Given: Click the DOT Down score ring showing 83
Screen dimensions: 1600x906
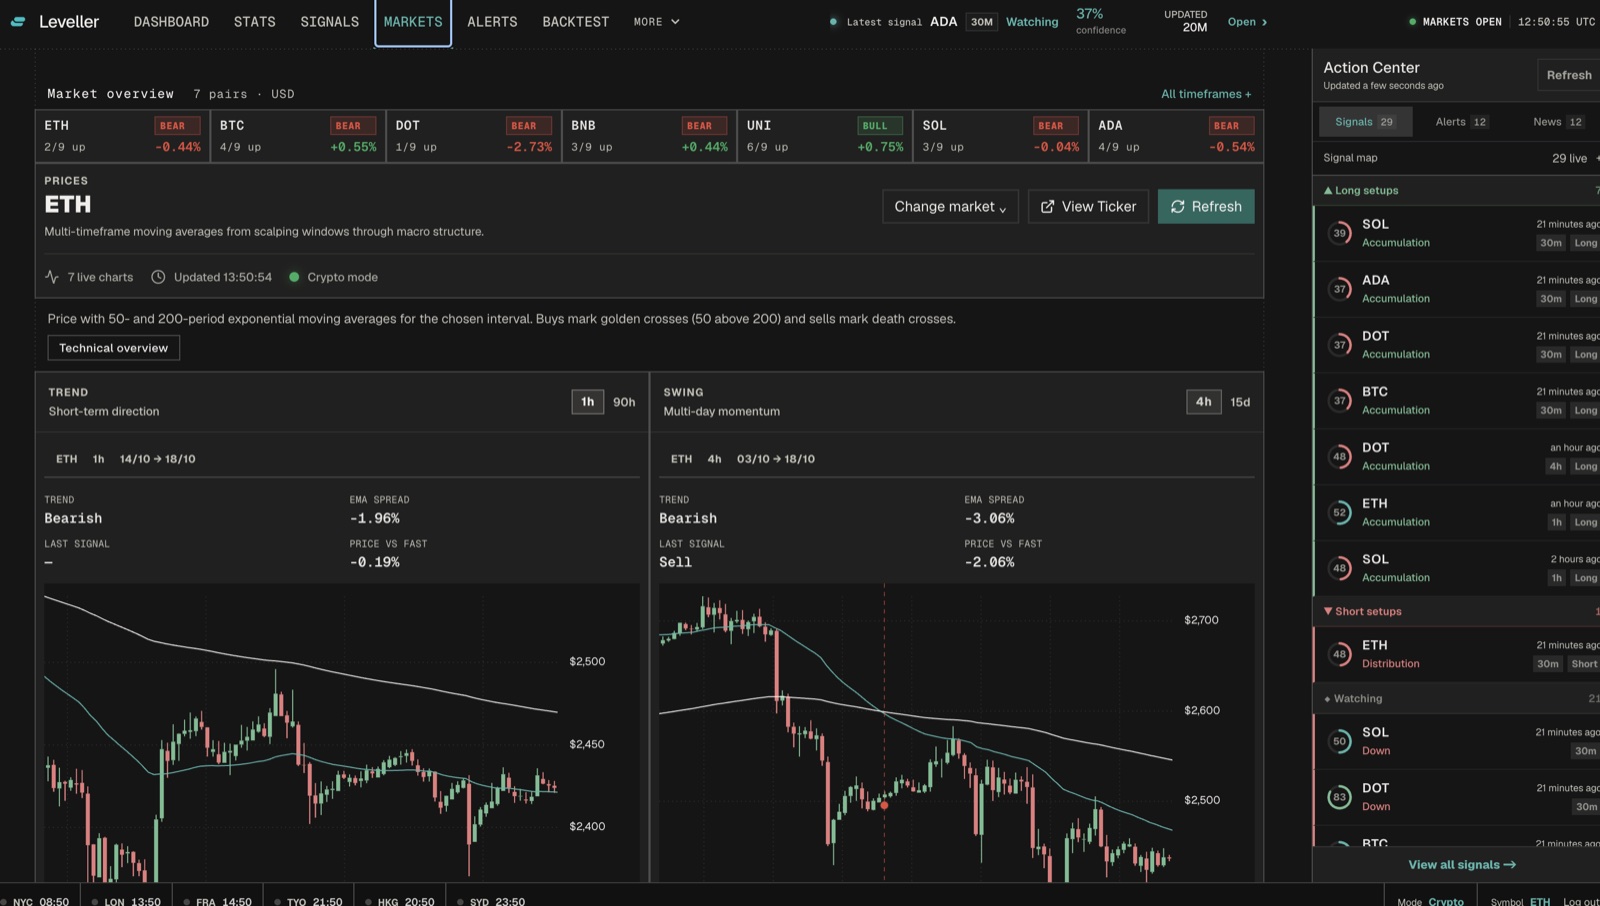Looking at the screenshot, I should [x=1339, y=797].
